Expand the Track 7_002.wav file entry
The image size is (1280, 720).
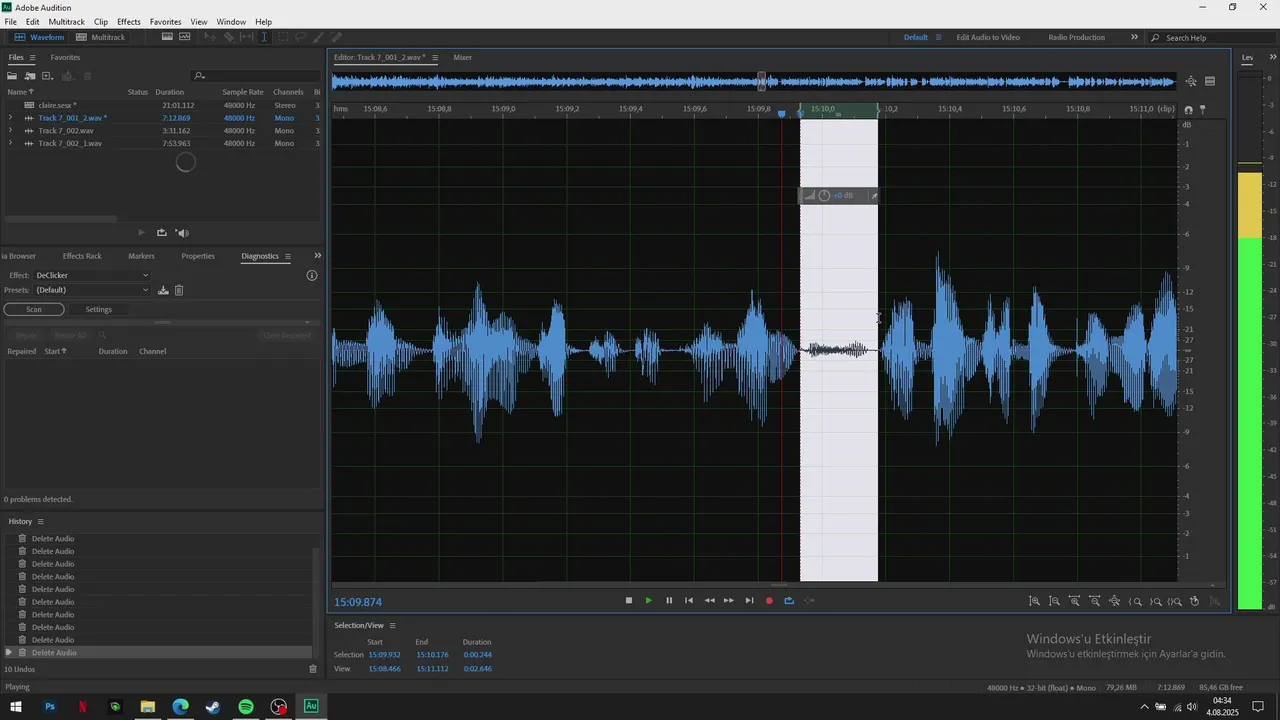(x=10, y=130)
